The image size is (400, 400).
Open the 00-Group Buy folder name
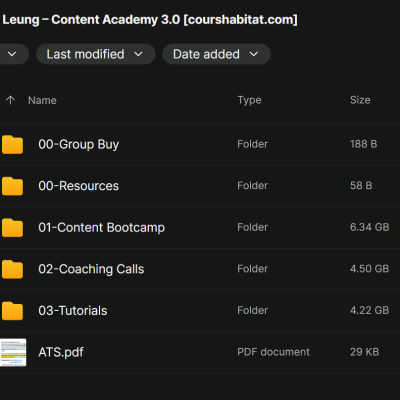point(79,144)
